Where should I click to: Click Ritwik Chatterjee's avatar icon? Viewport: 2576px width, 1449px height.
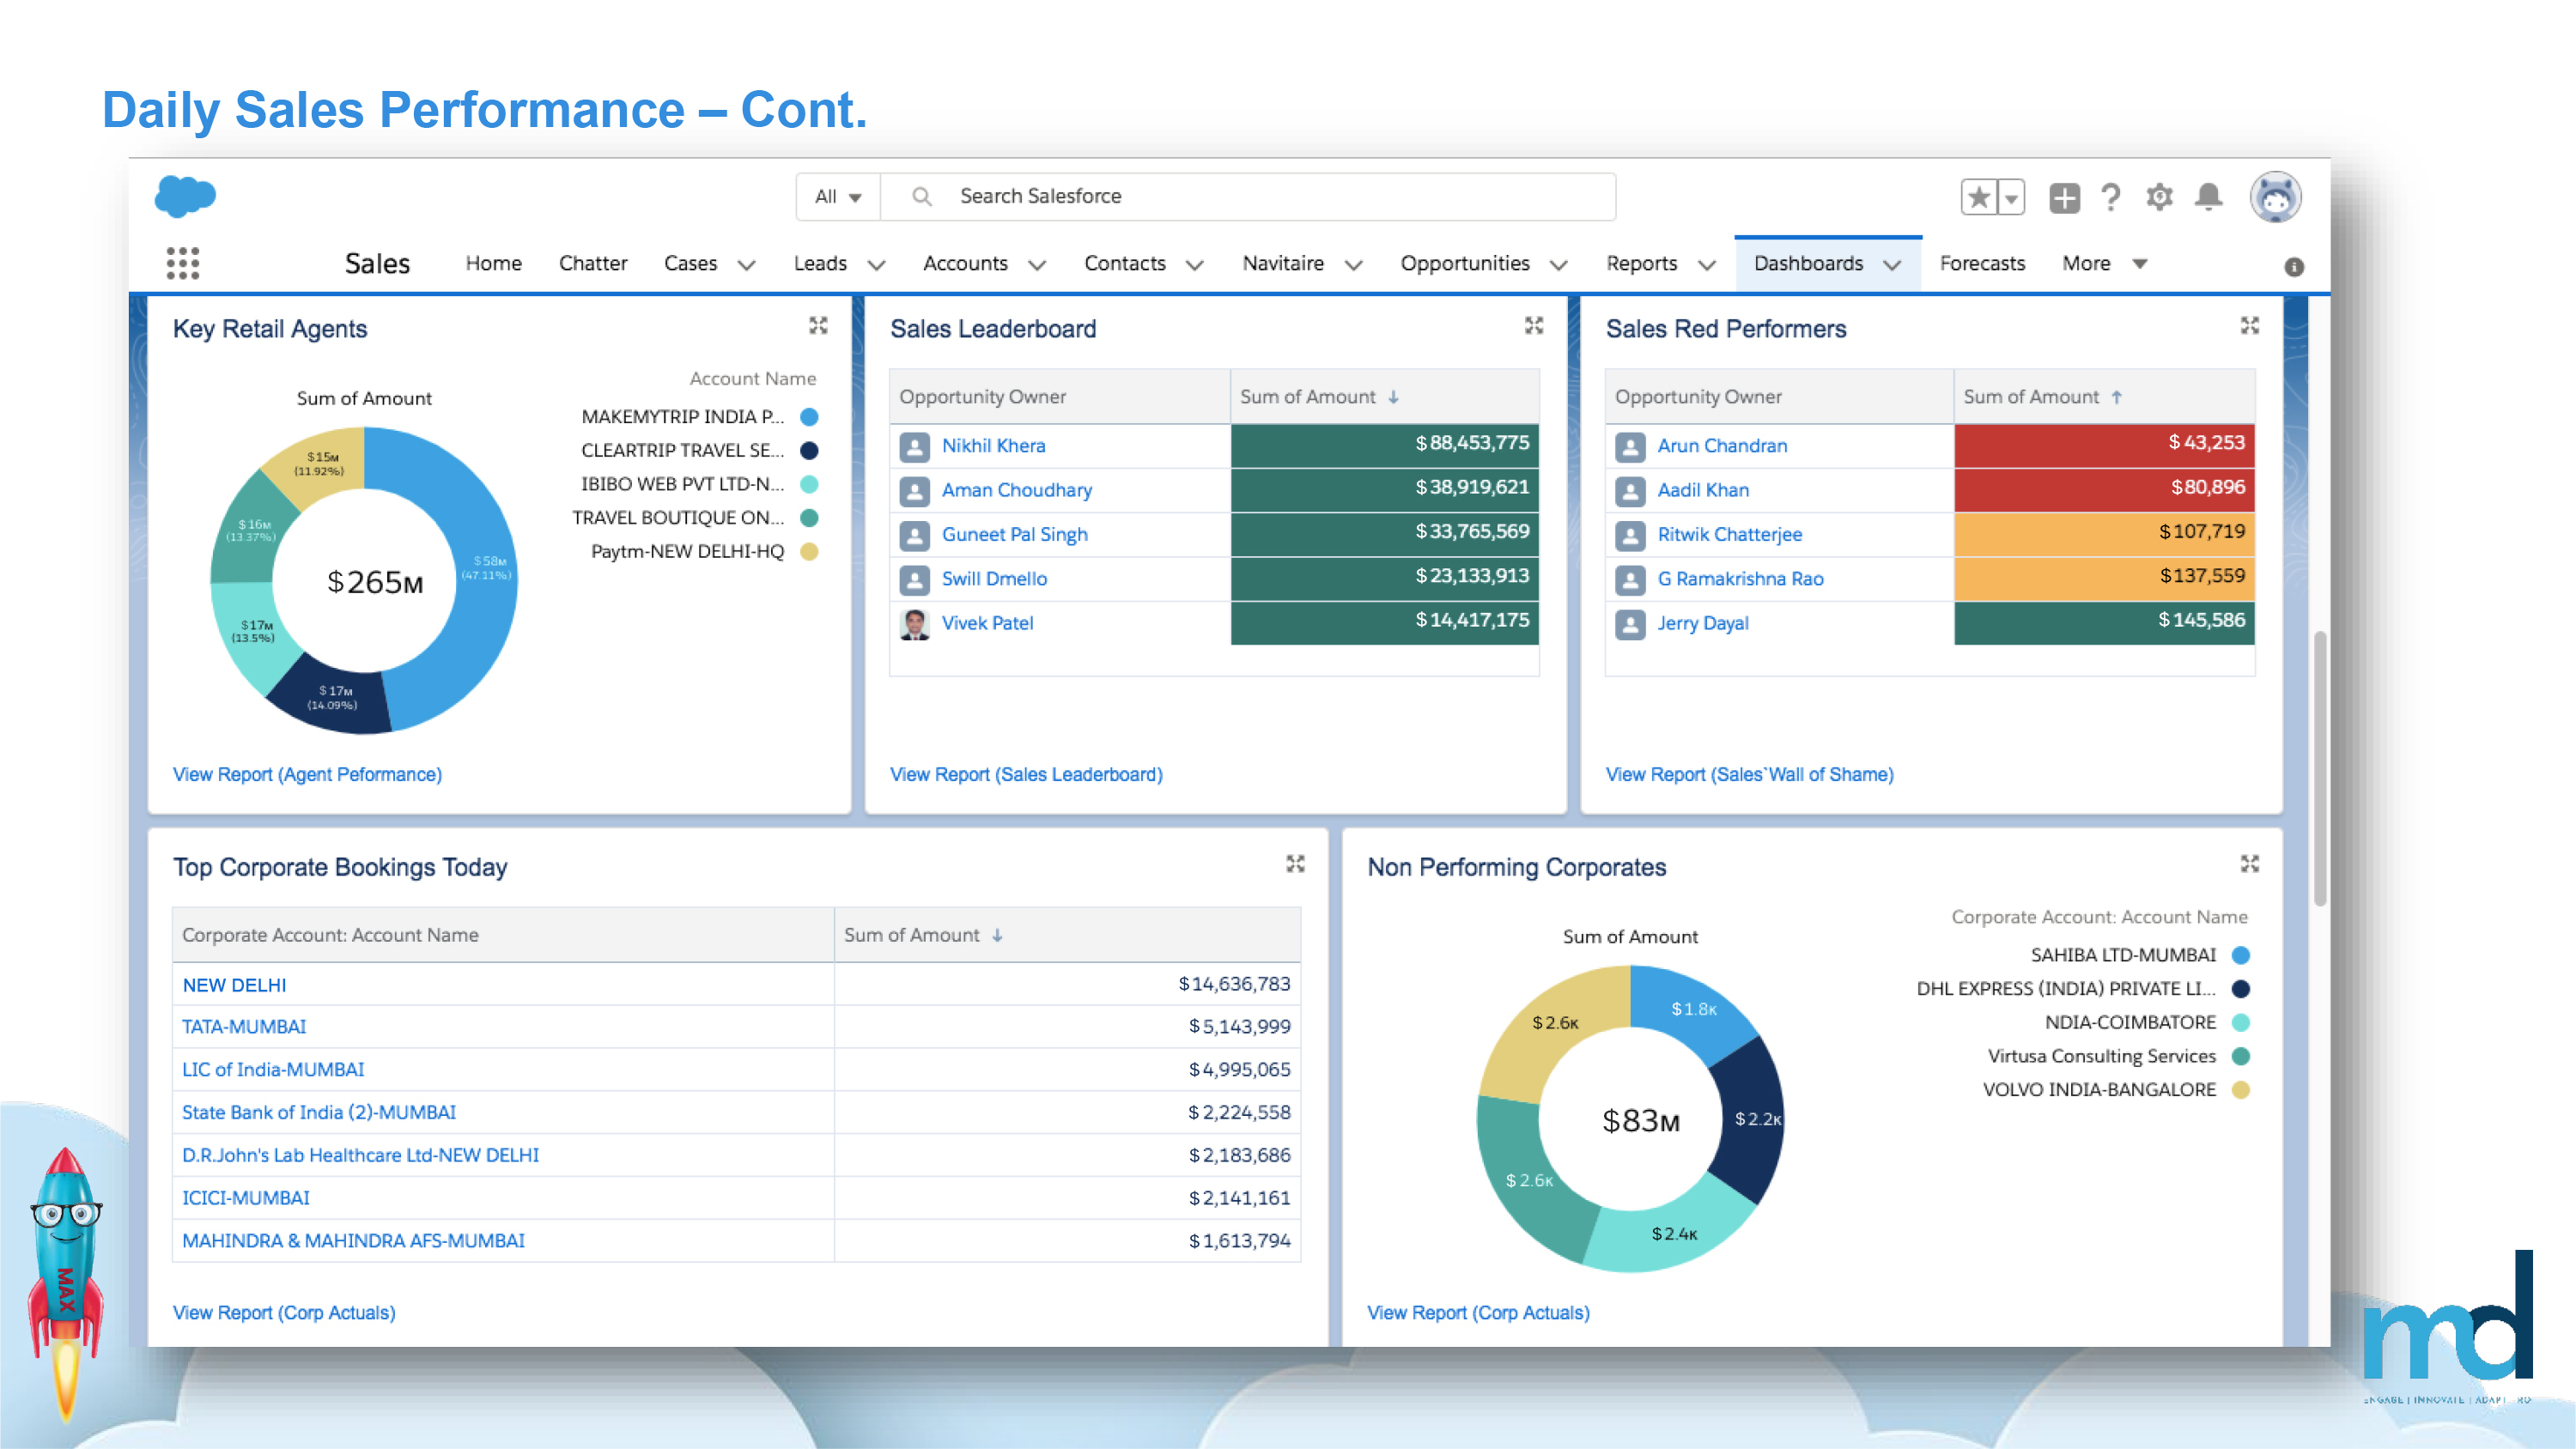pos(1630,535)
